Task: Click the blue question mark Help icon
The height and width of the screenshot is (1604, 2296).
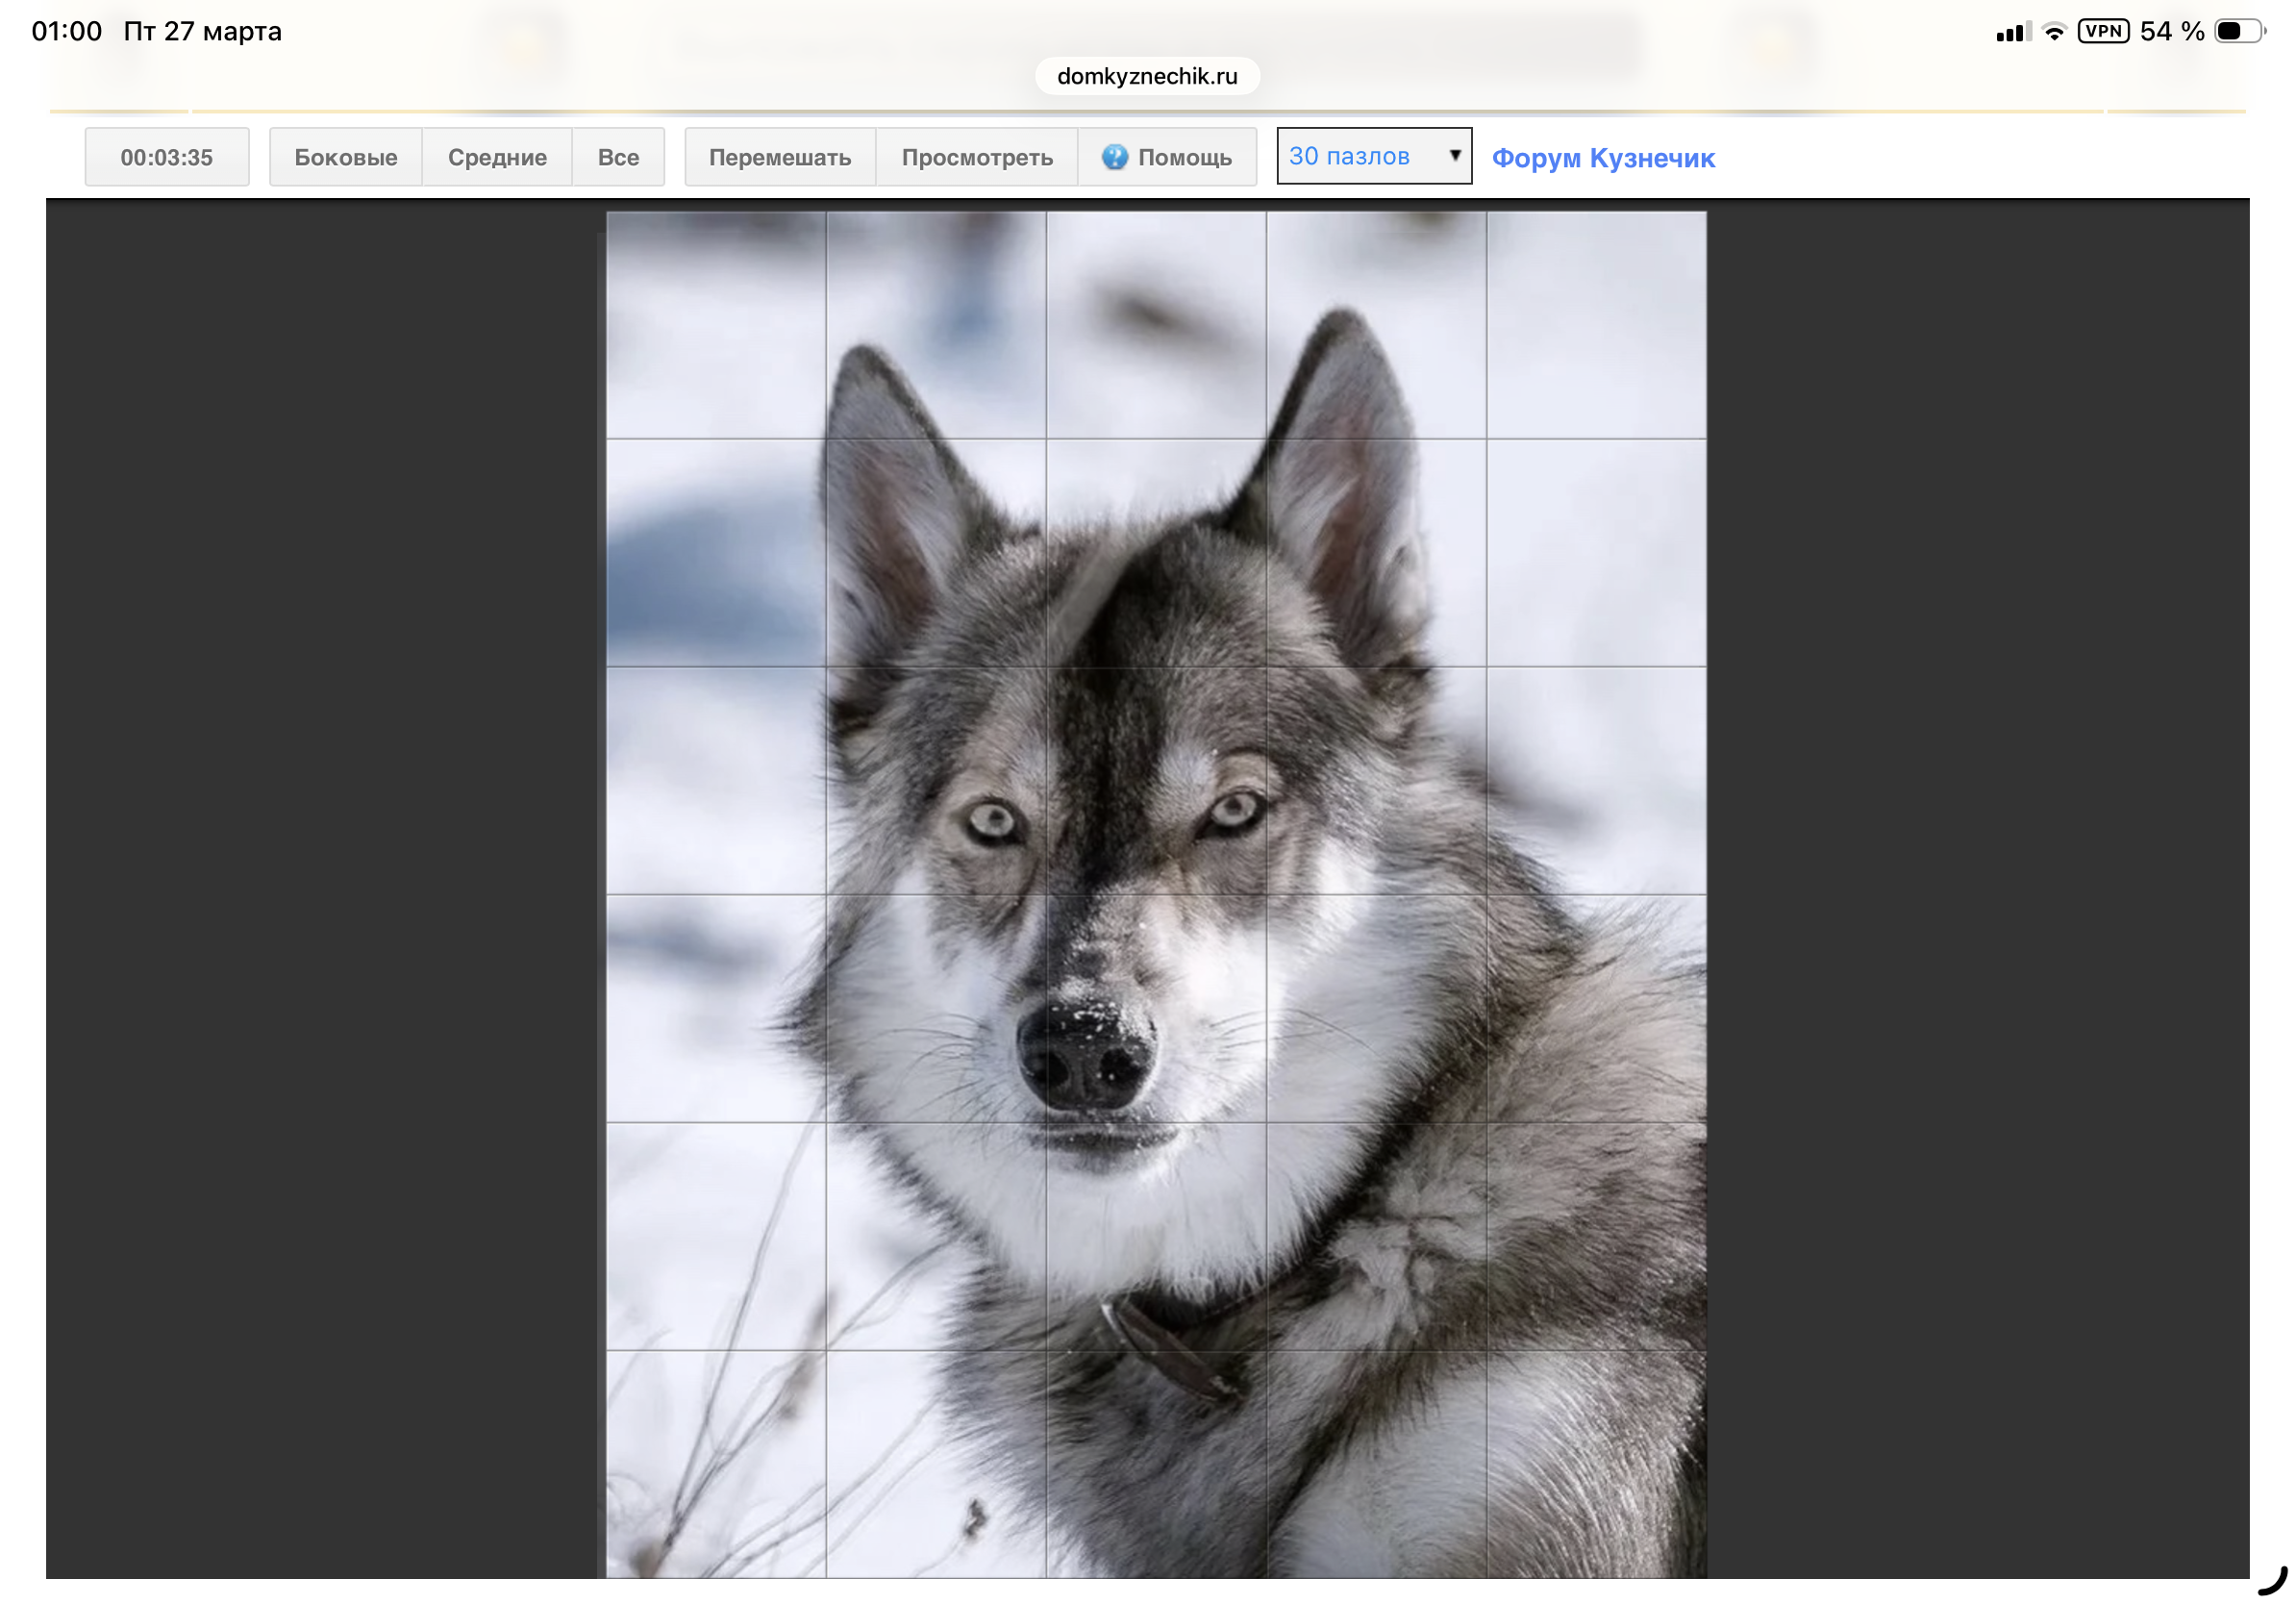Action: coord(1114,157)
